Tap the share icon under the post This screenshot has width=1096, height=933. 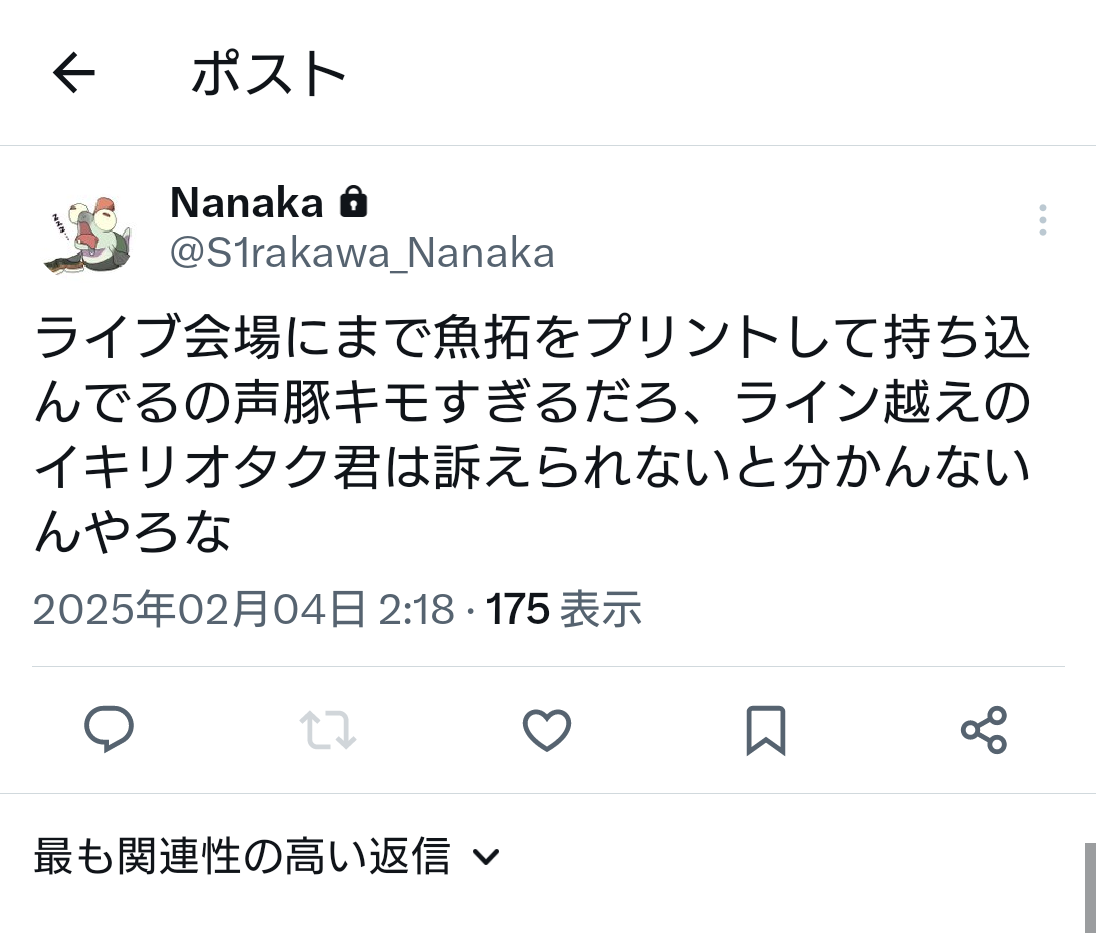coord(983,730)
